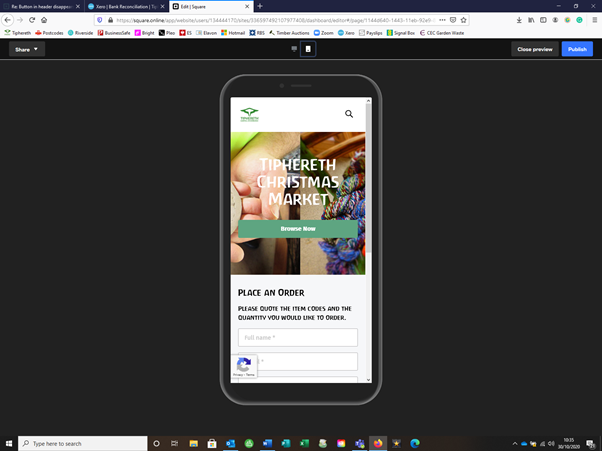Click the green Browse Now button
This screenshot has width=602, height=451.
click(x=298, y=229)
